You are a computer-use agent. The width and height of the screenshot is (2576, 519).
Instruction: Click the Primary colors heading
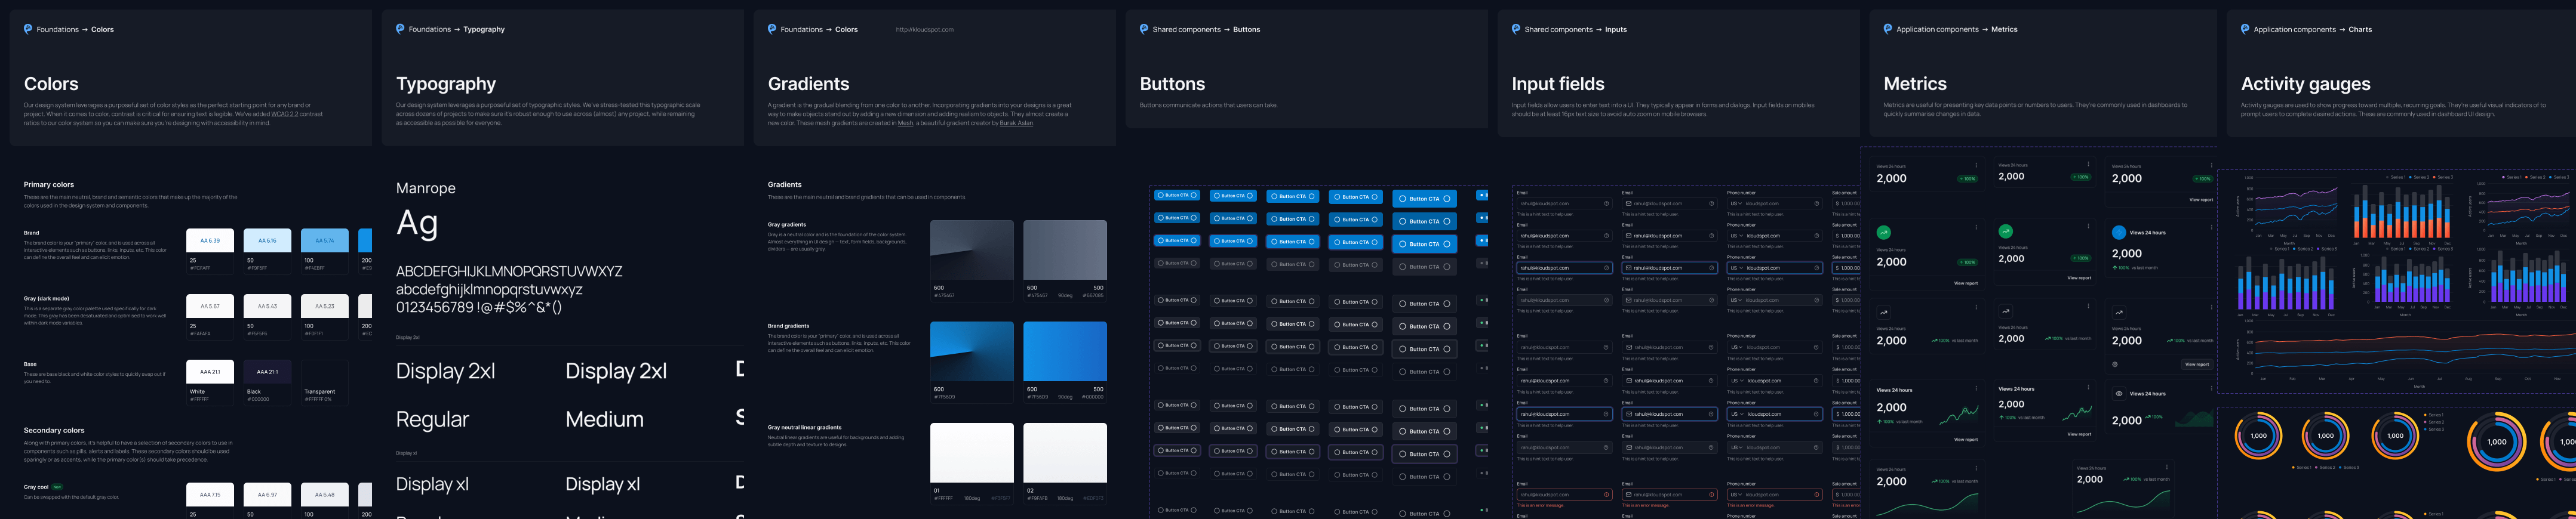tap(49, 184)
